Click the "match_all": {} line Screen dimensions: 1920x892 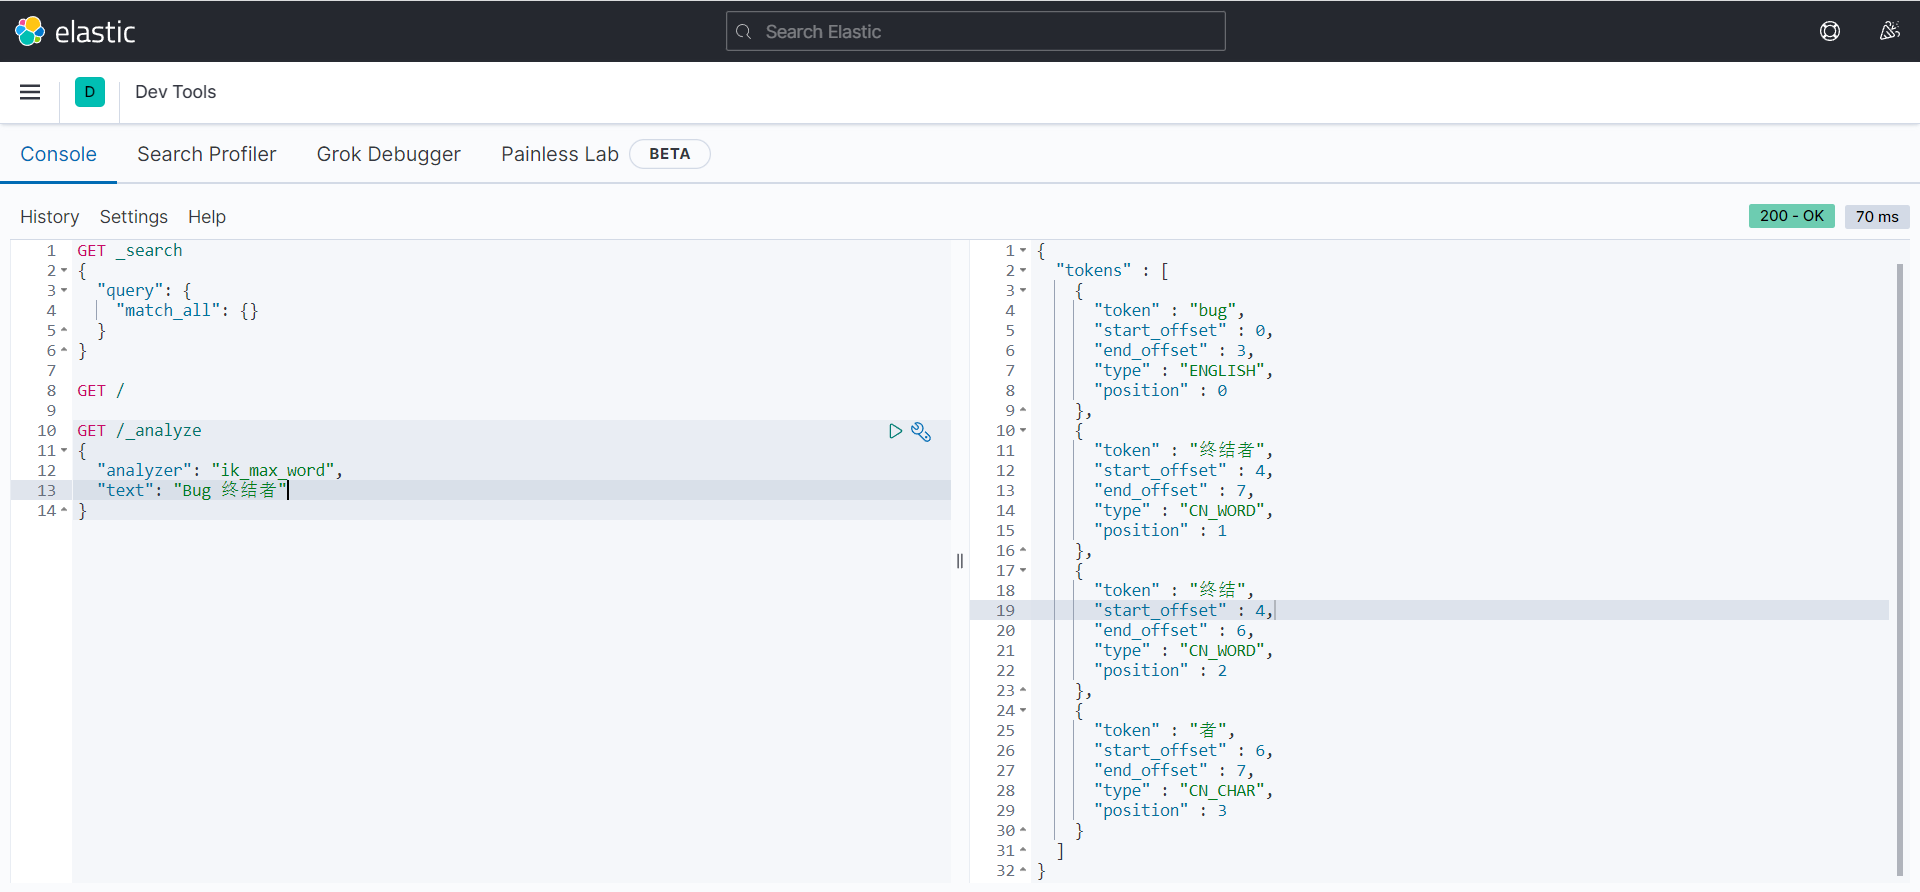[x=187, y=311]
